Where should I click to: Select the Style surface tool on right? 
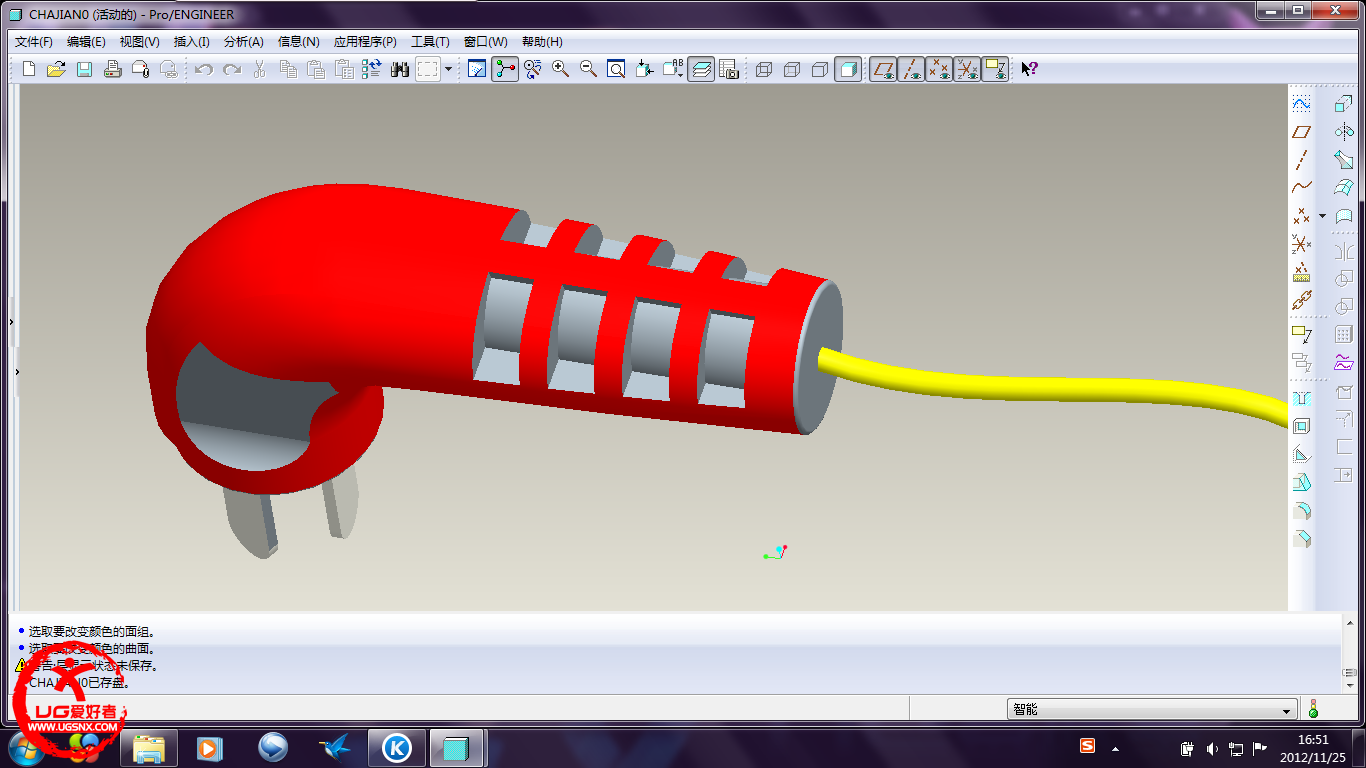point(1344,215)
